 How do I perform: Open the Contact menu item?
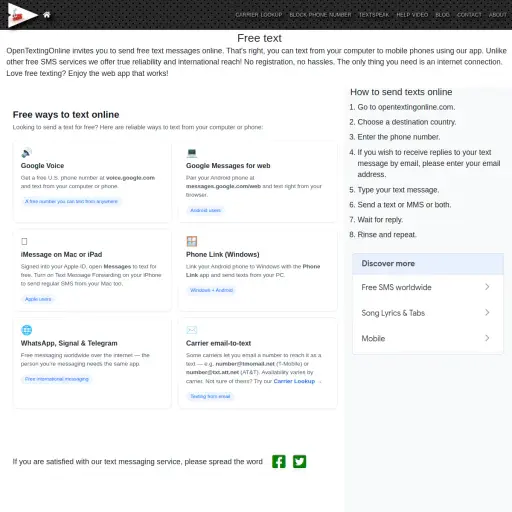tap(469, 15)
